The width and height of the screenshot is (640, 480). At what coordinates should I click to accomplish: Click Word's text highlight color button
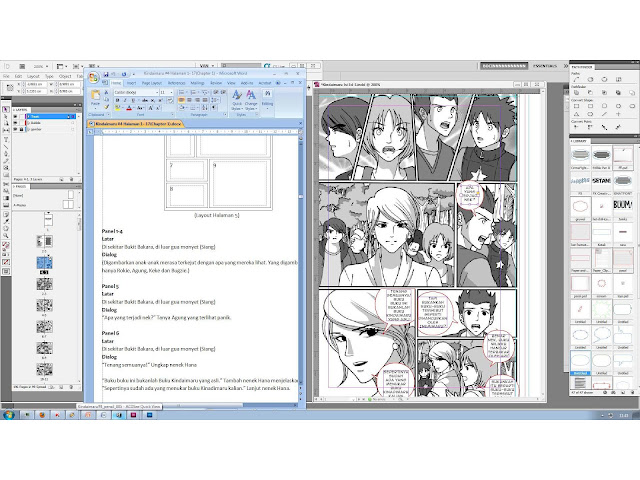tap(118, 108)
